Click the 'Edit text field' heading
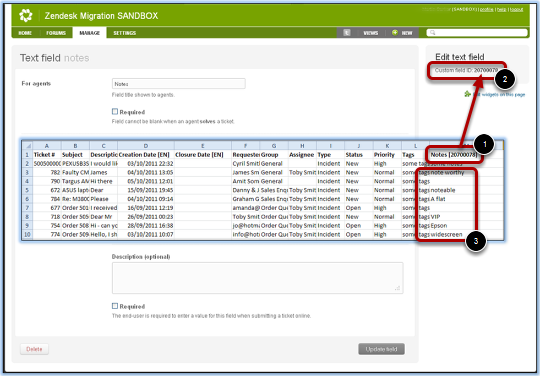 459,57
